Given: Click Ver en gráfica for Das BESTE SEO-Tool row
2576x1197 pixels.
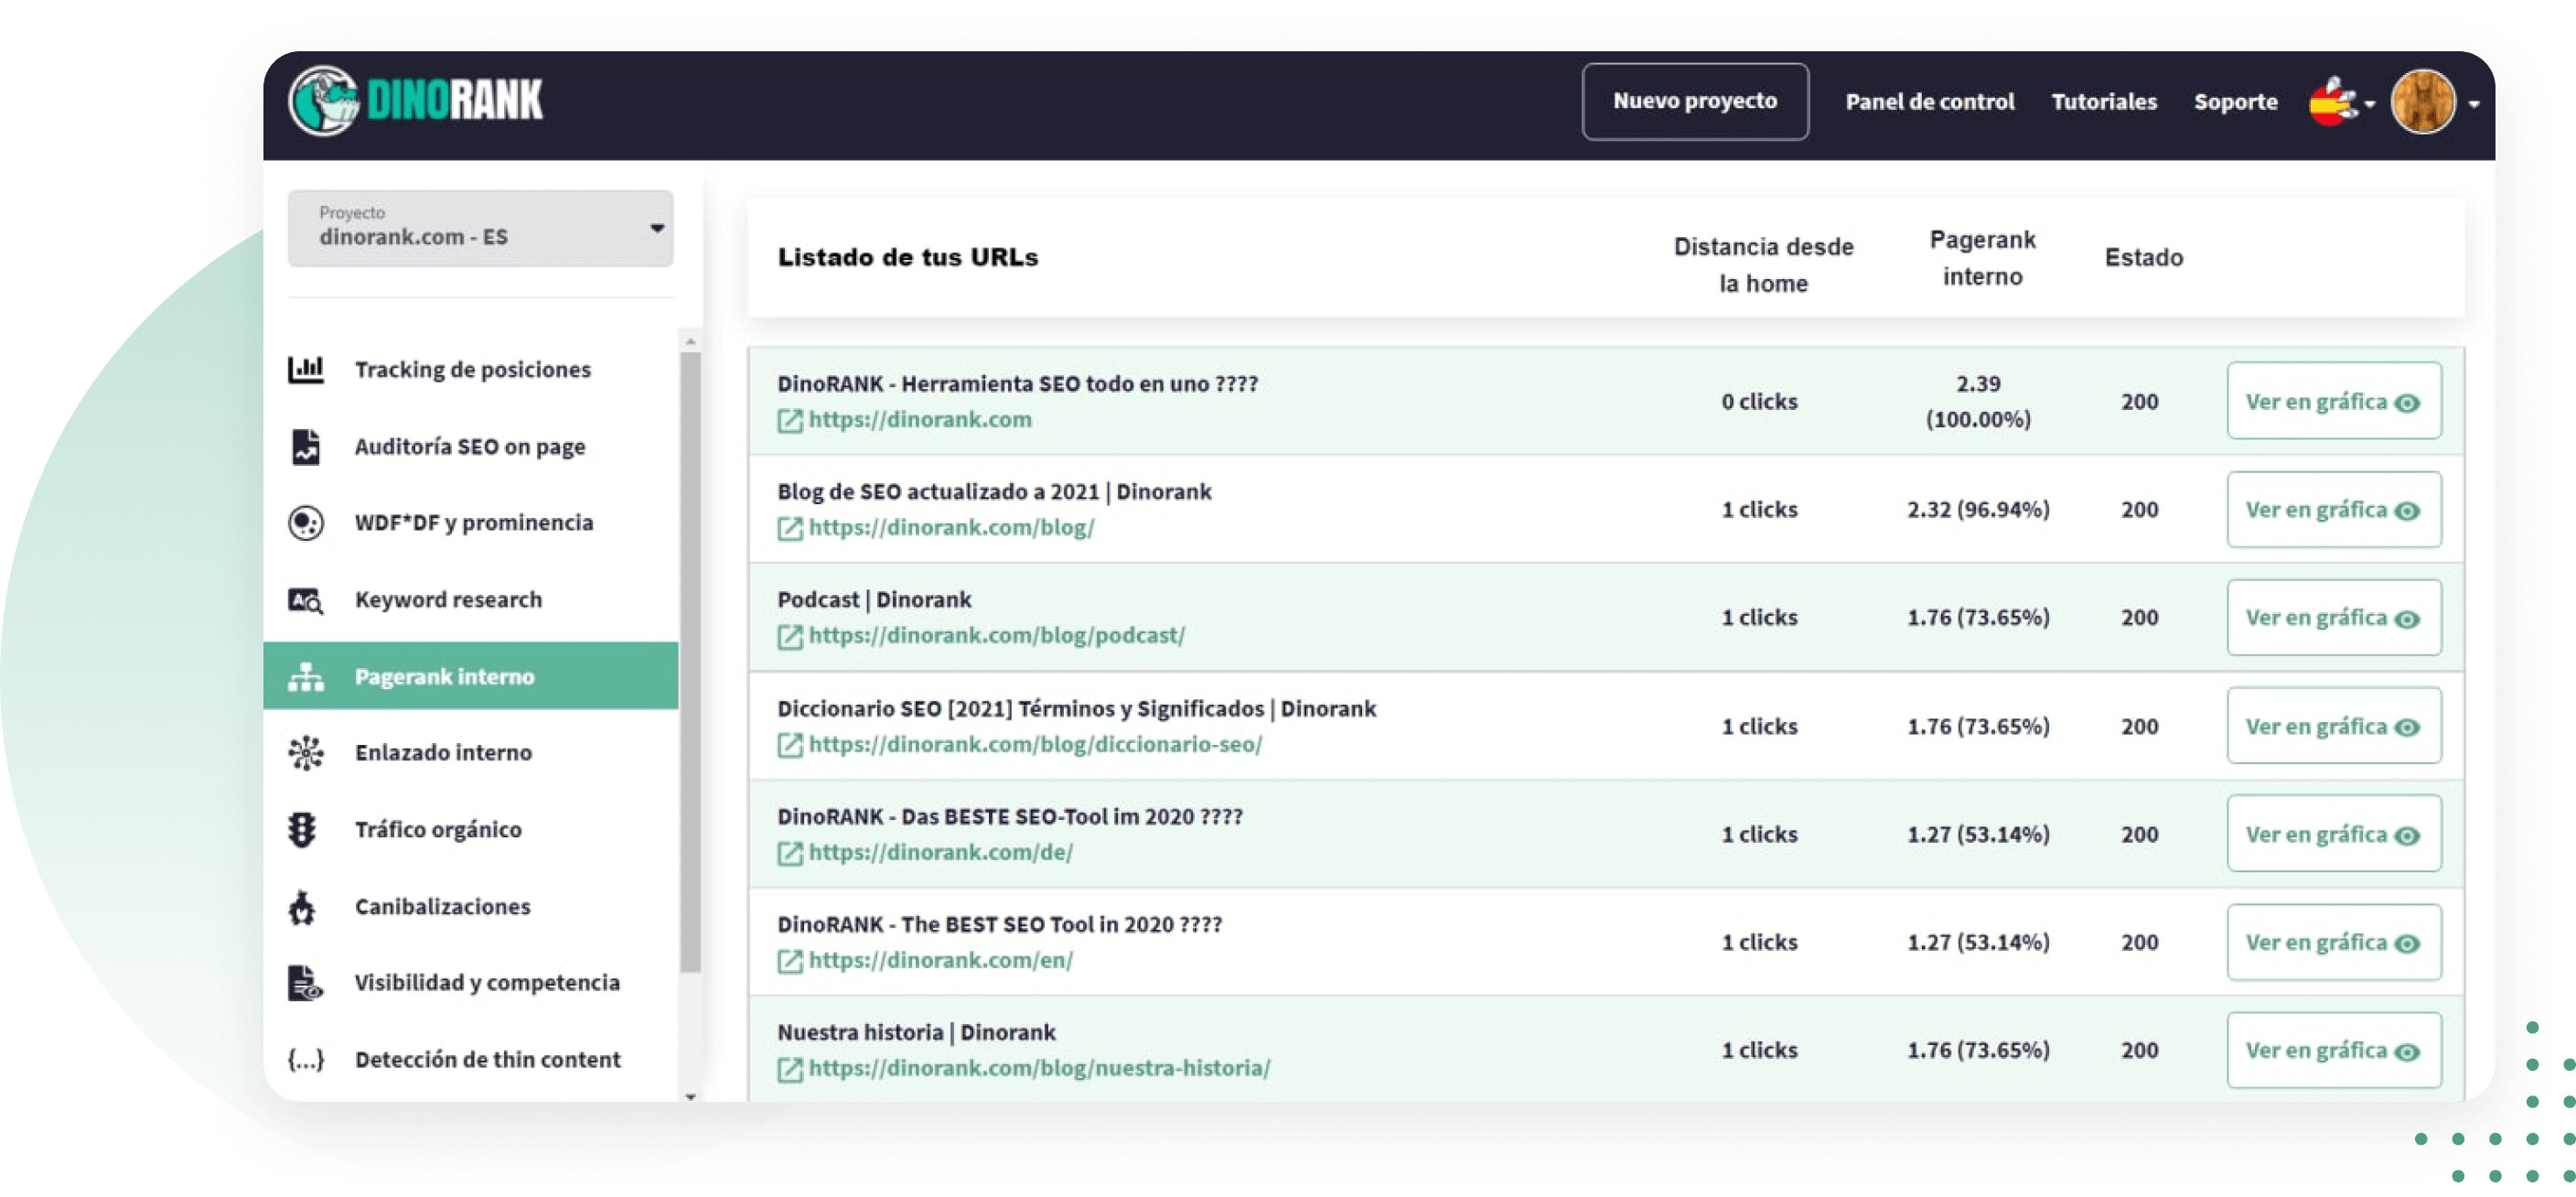Looking at the screenshot, I should coord(2334,834).
